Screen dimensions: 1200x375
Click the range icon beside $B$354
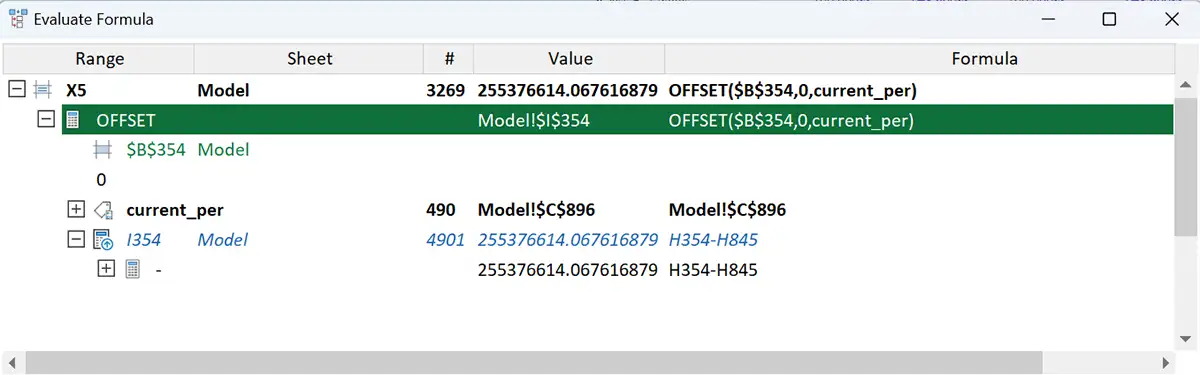point(102,150)
